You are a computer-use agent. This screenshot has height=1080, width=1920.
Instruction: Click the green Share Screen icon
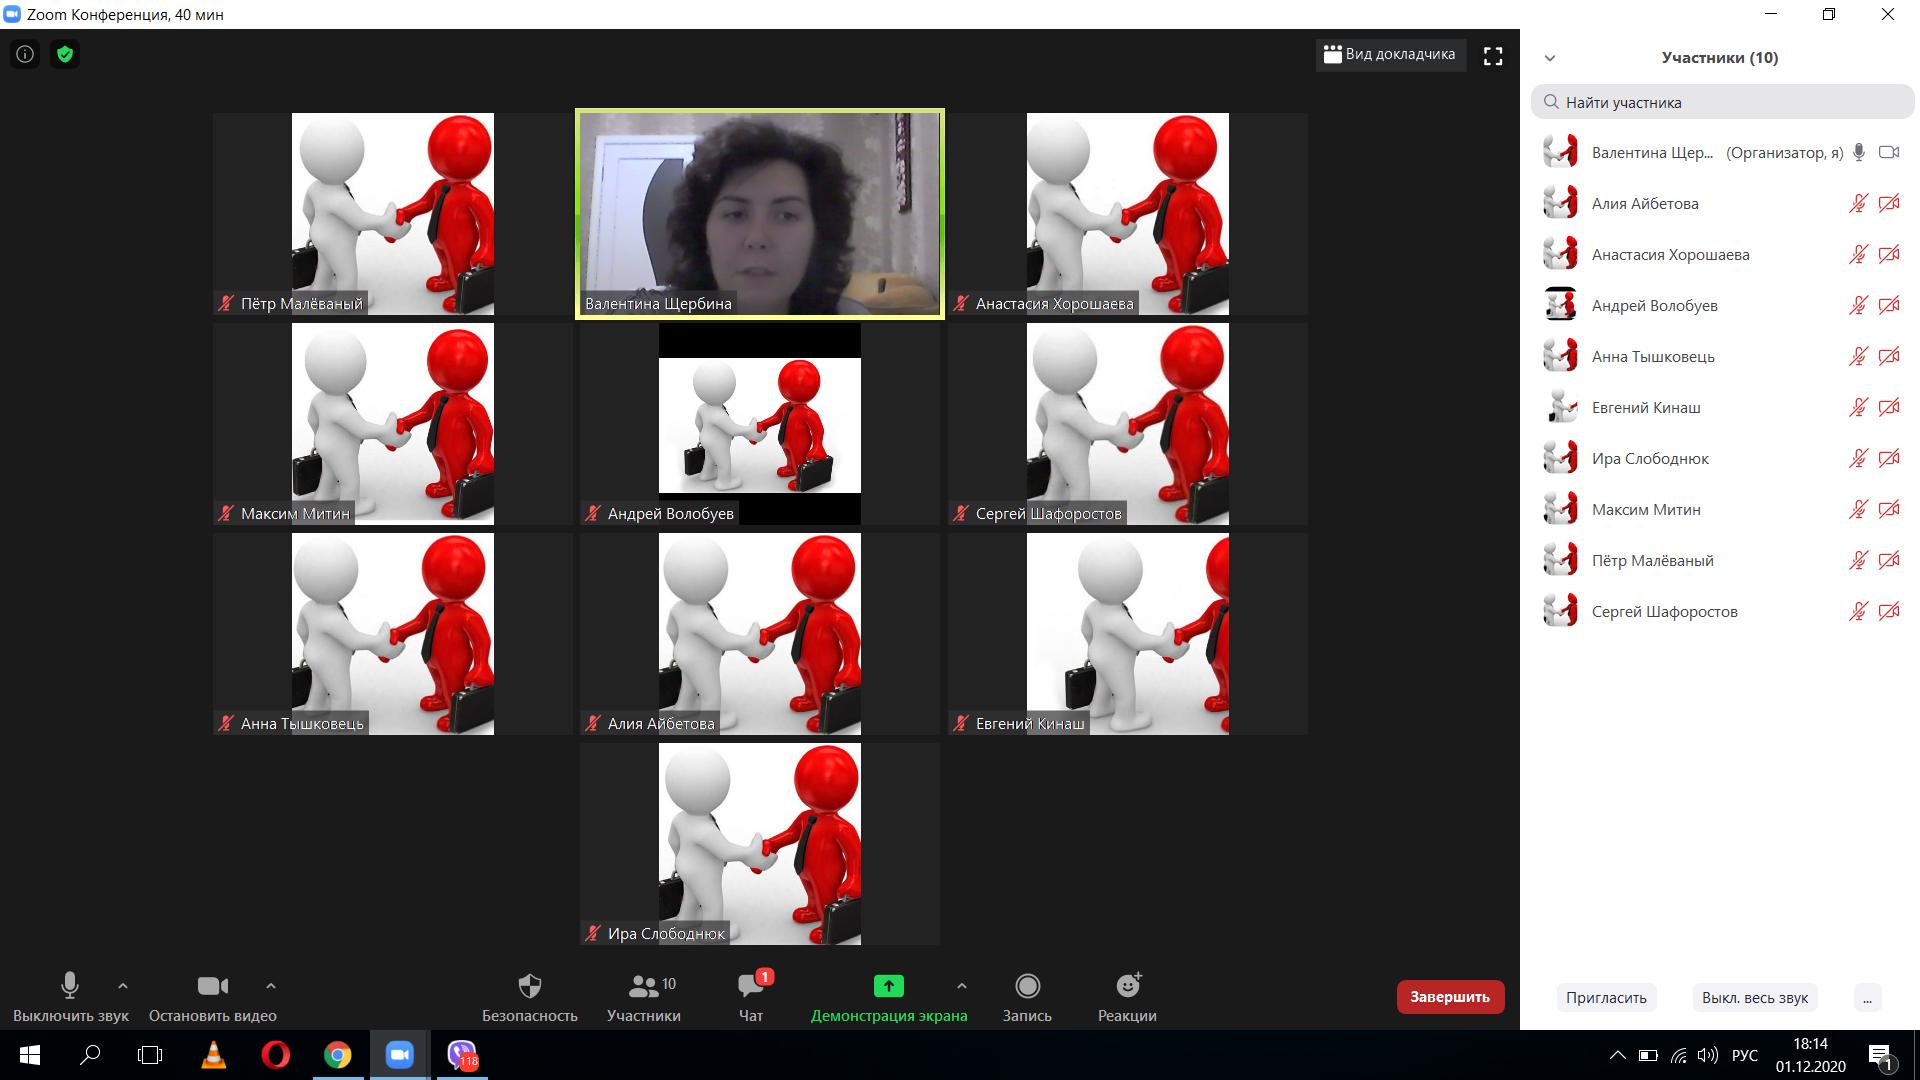coord(888,987)
